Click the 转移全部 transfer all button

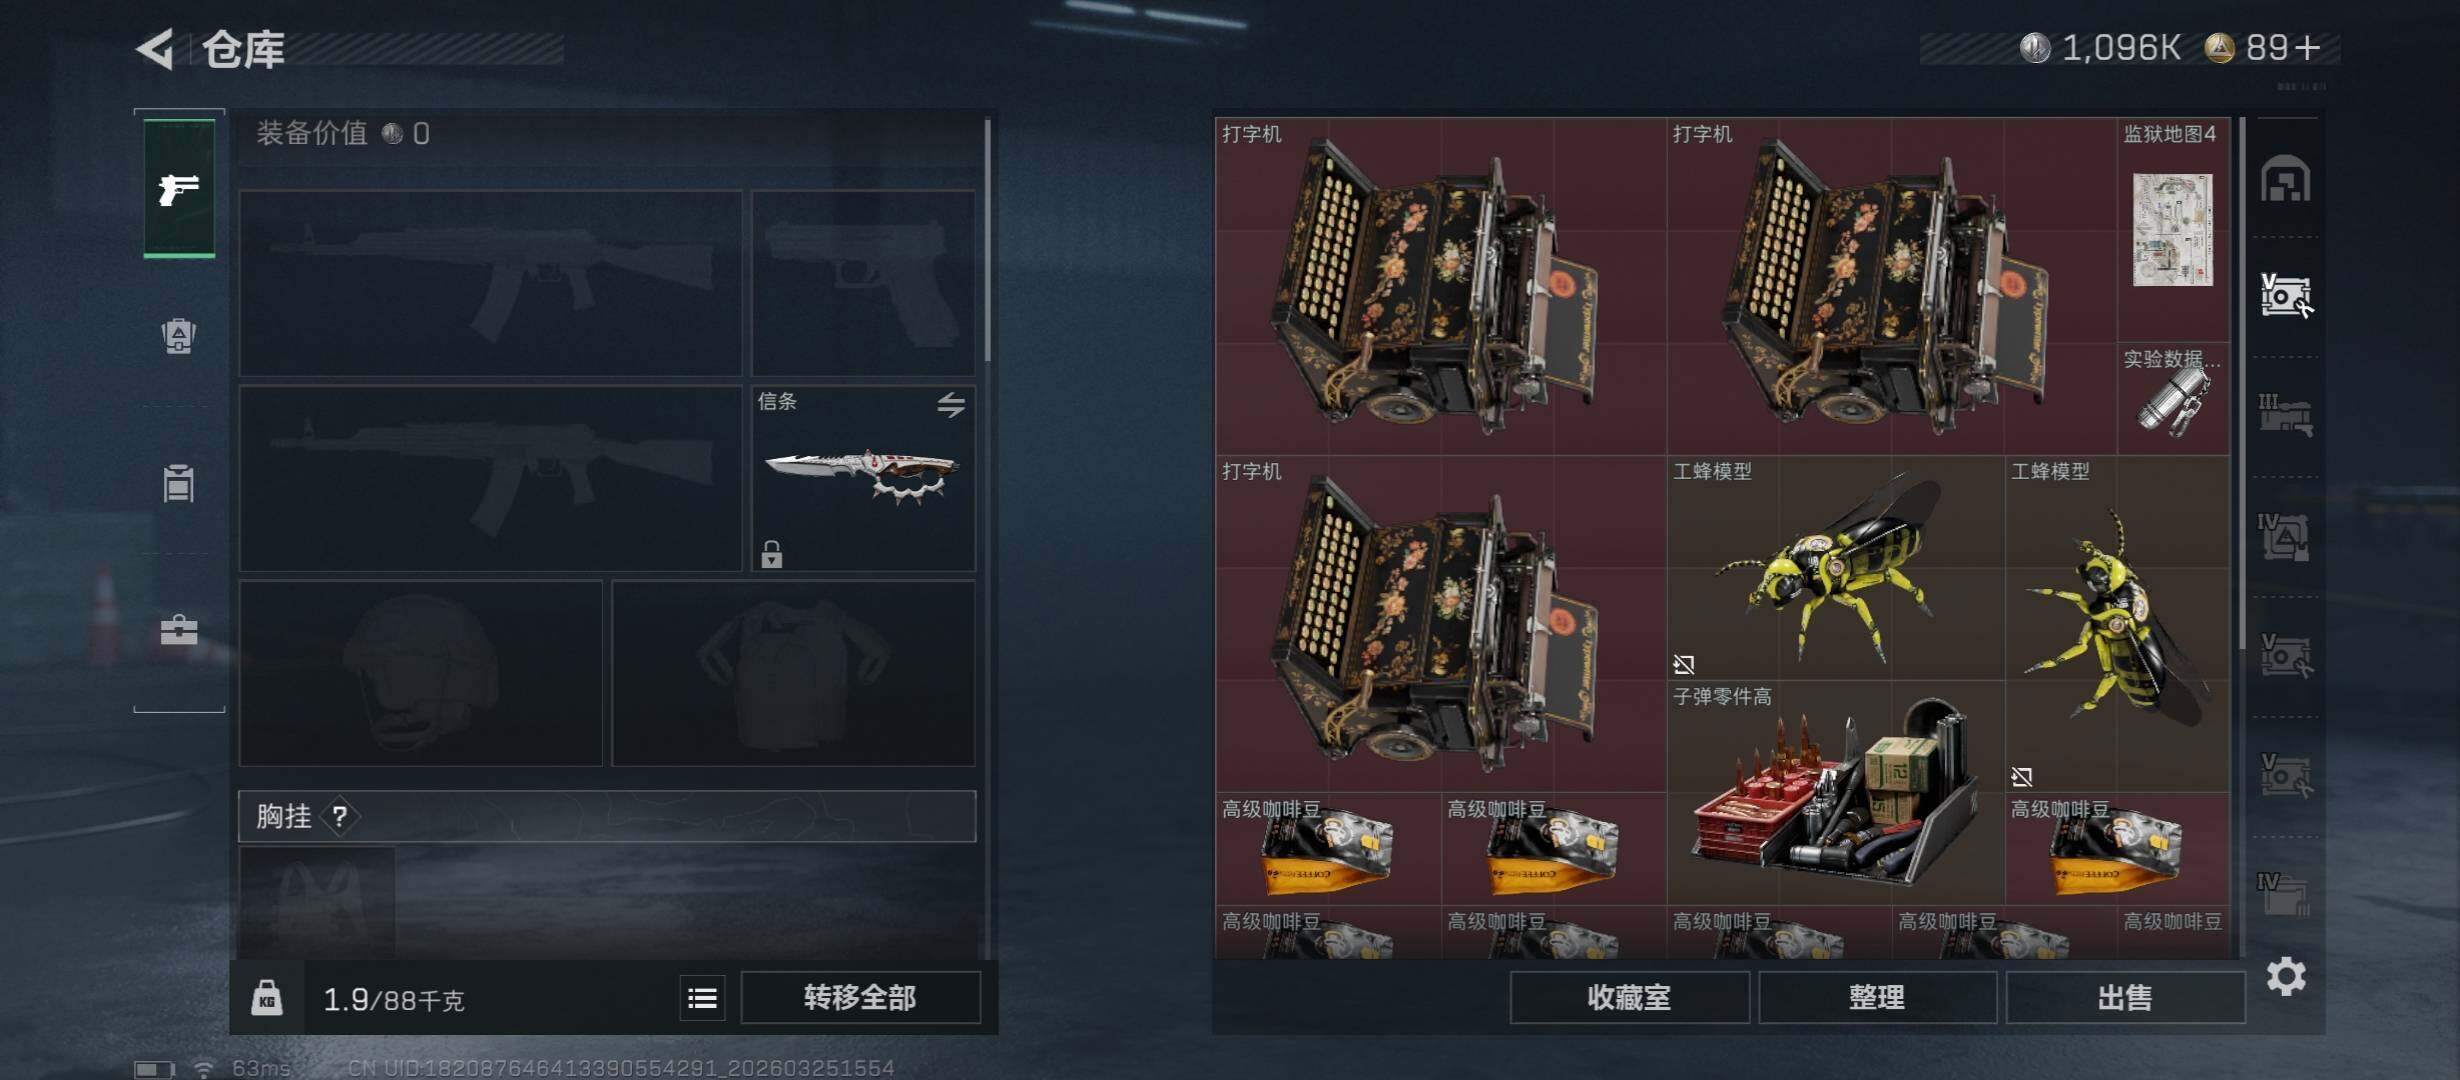(860, 998)
